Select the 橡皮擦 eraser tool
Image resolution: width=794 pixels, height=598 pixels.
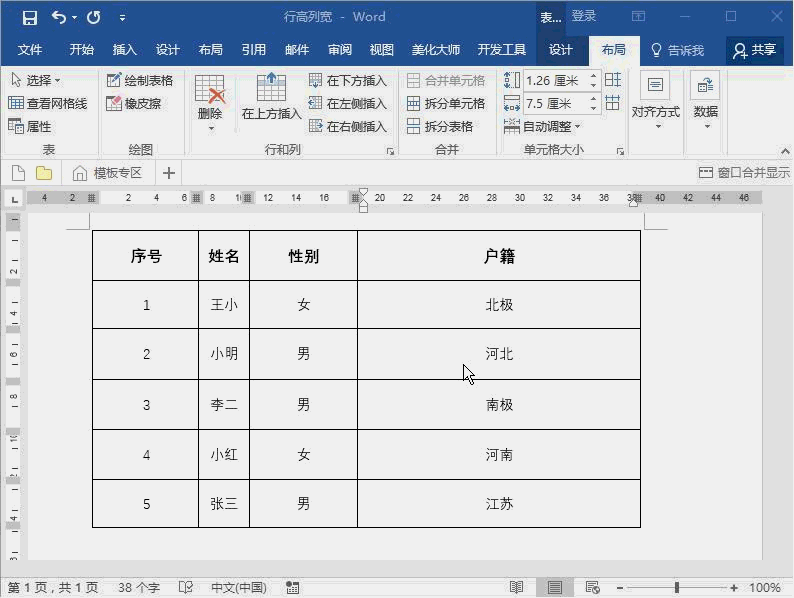[134, 103]
